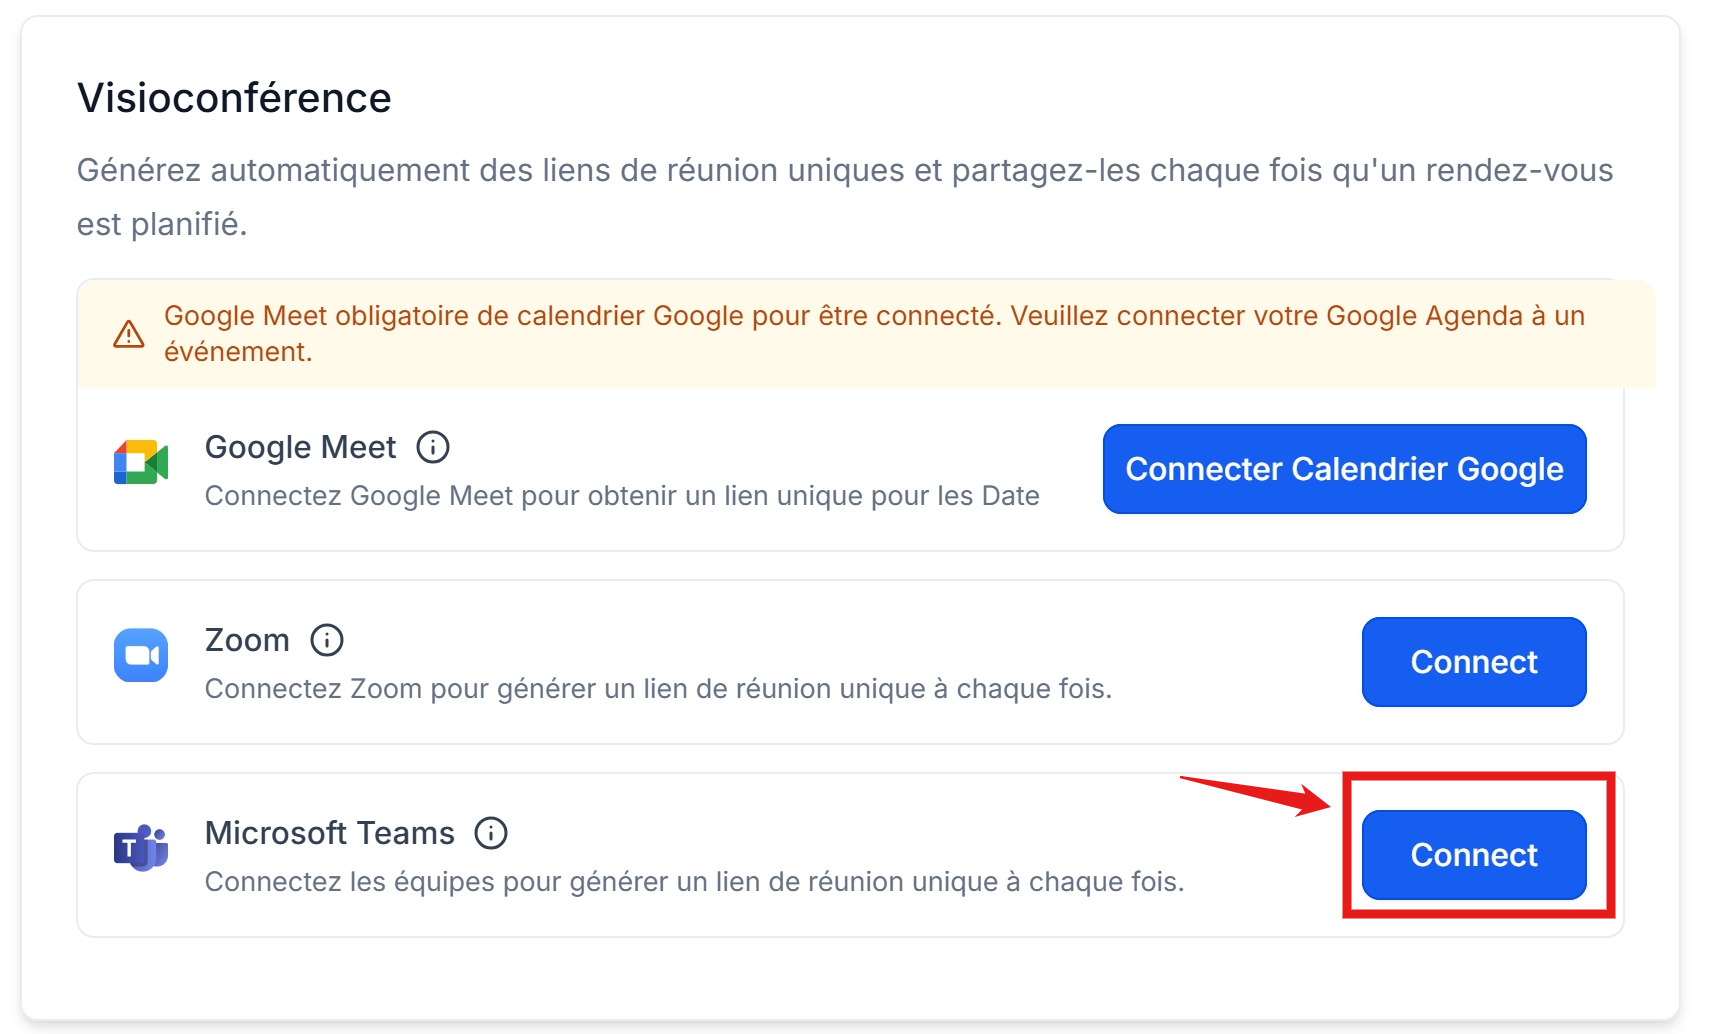This screenshot has height=1034, width=1720.
Task: Click the Connecter Calendrier Google button
Action: [x=1344, y=469]
